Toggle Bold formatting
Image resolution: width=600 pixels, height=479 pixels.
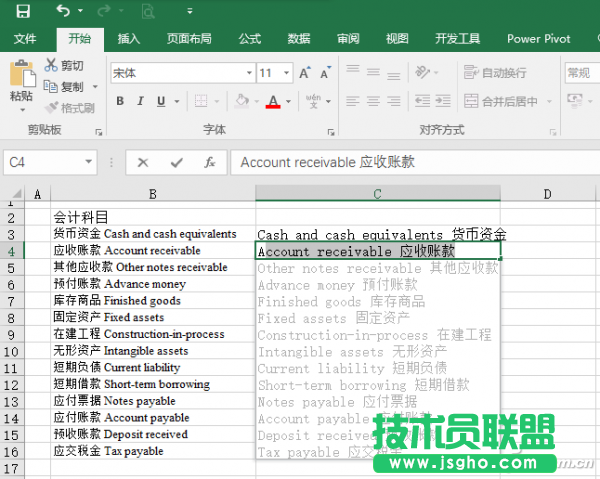pos(120,101)
